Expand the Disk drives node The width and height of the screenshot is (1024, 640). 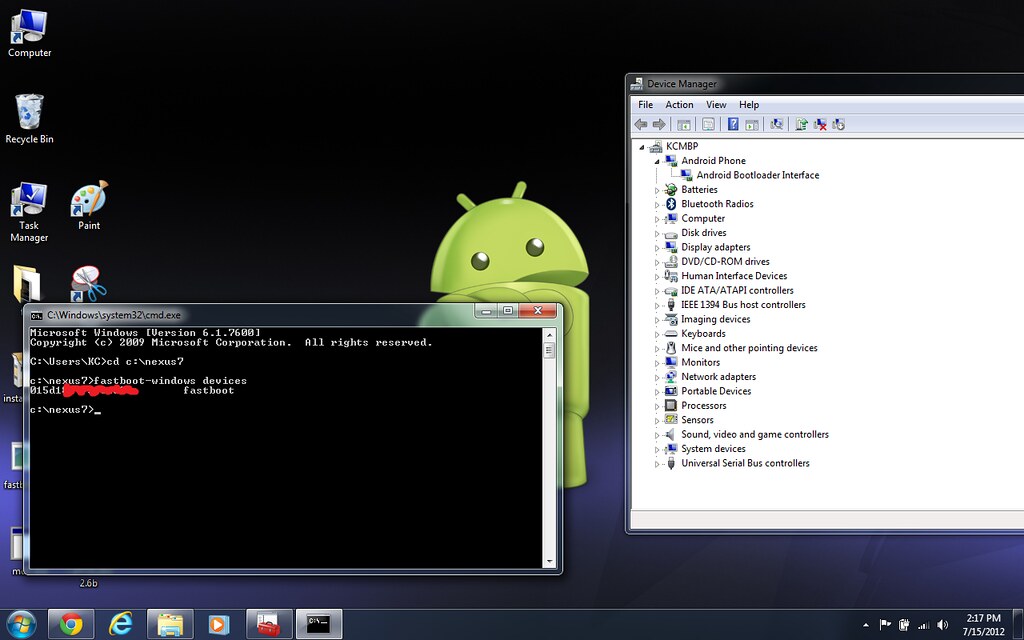tap(657, 234)
